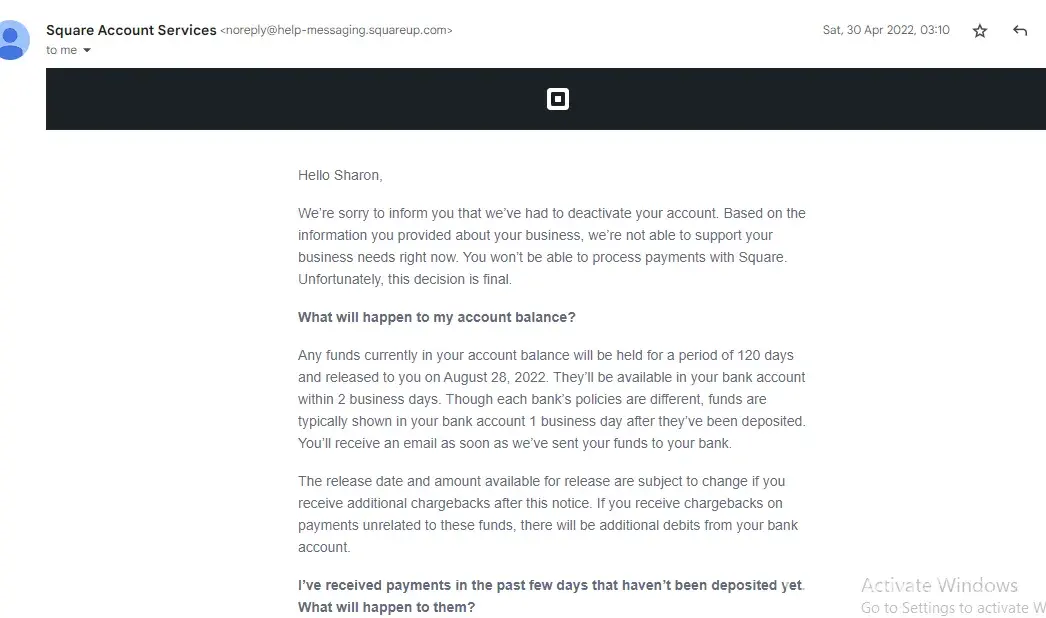
Task: Star this Square Account Services email
Action: click(980, 31)
